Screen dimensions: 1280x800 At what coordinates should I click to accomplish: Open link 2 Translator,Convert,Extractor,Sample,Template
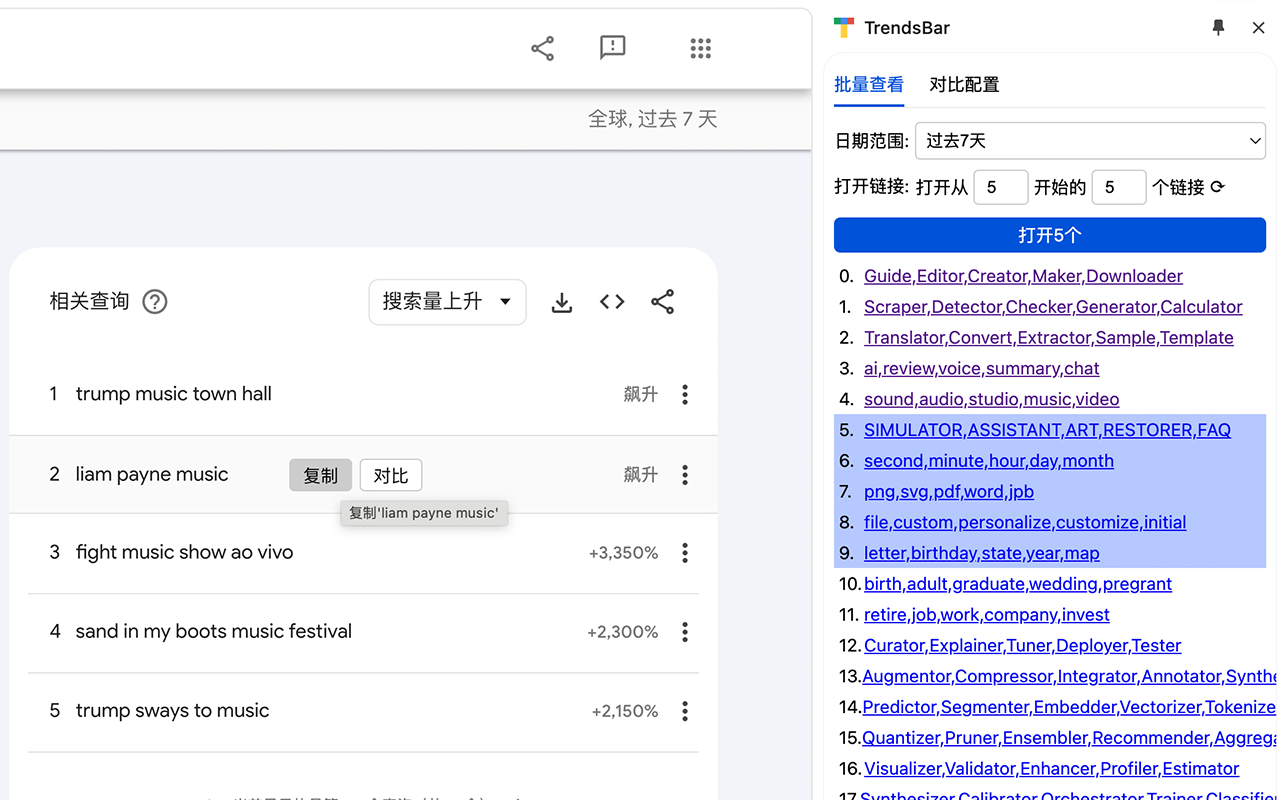(1048, 338)
